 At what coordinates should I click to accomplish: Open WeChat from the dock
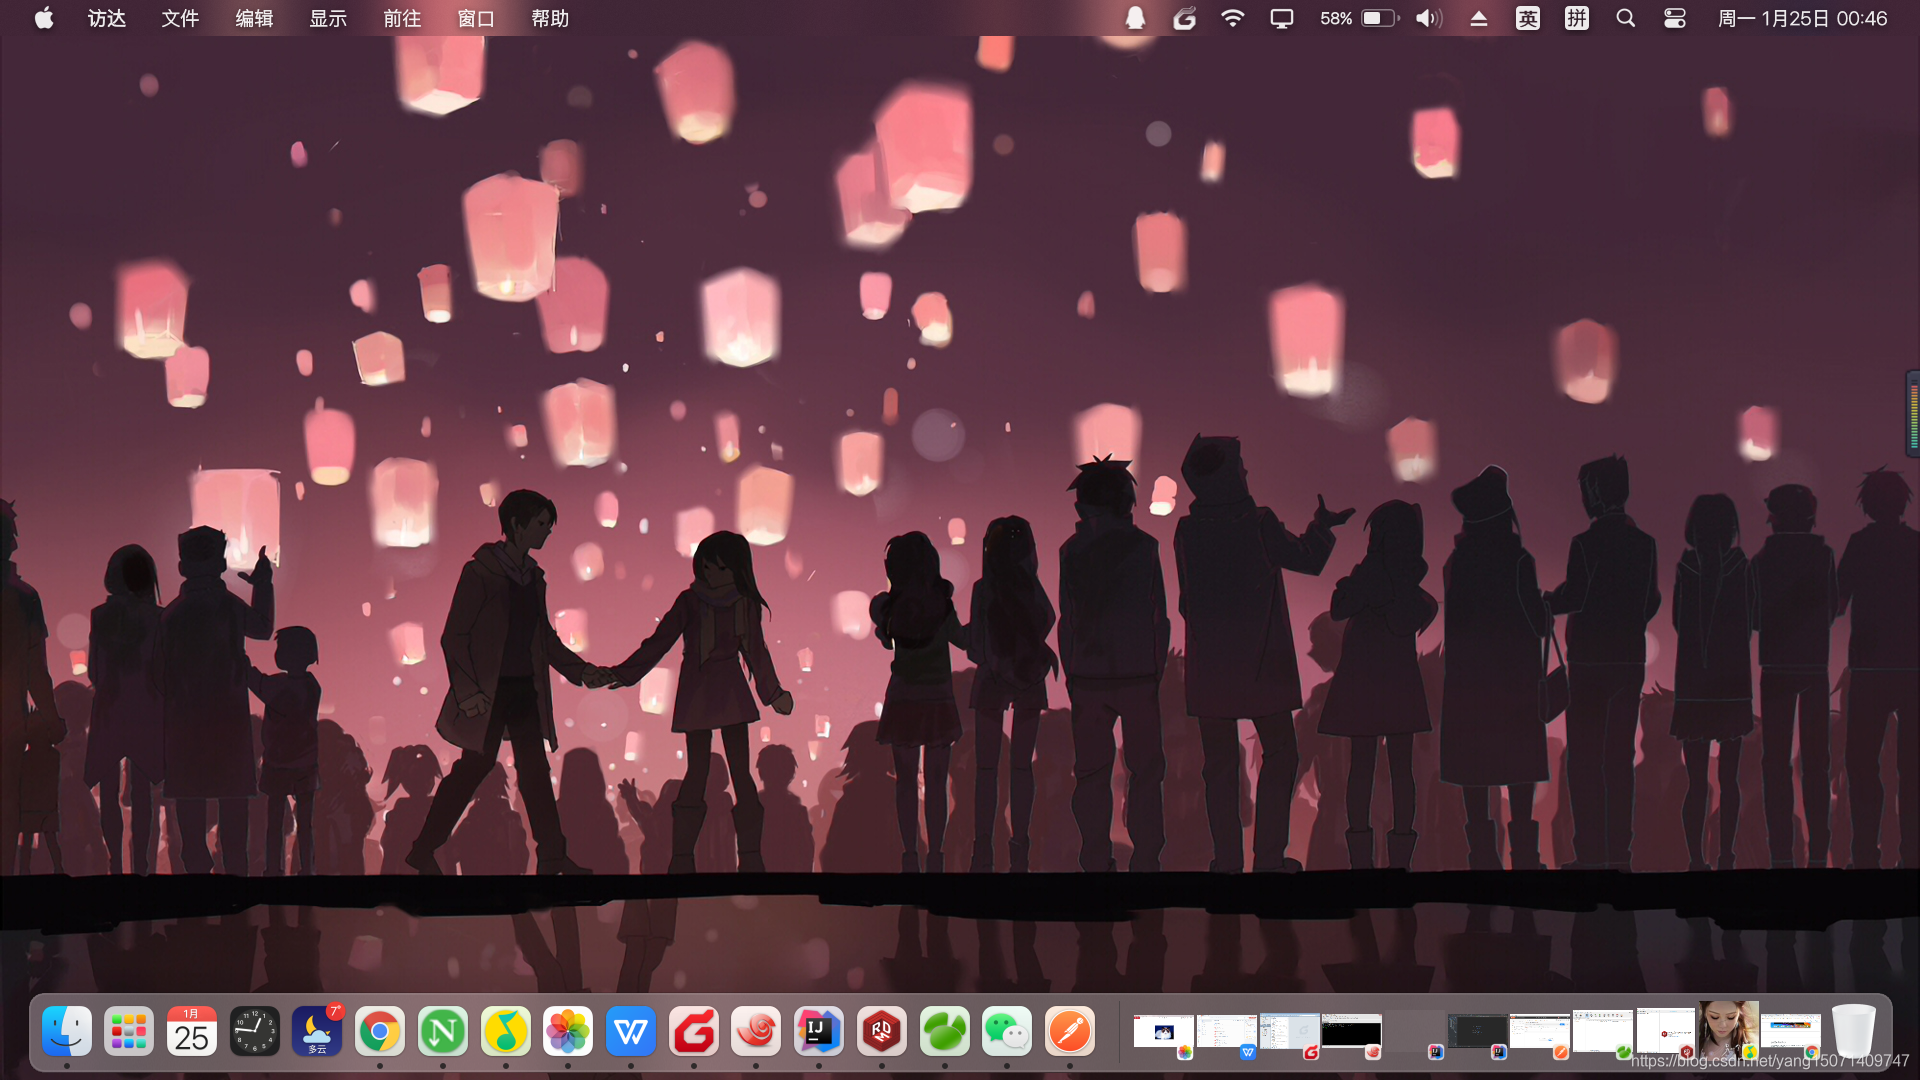click(1006, 1031)
